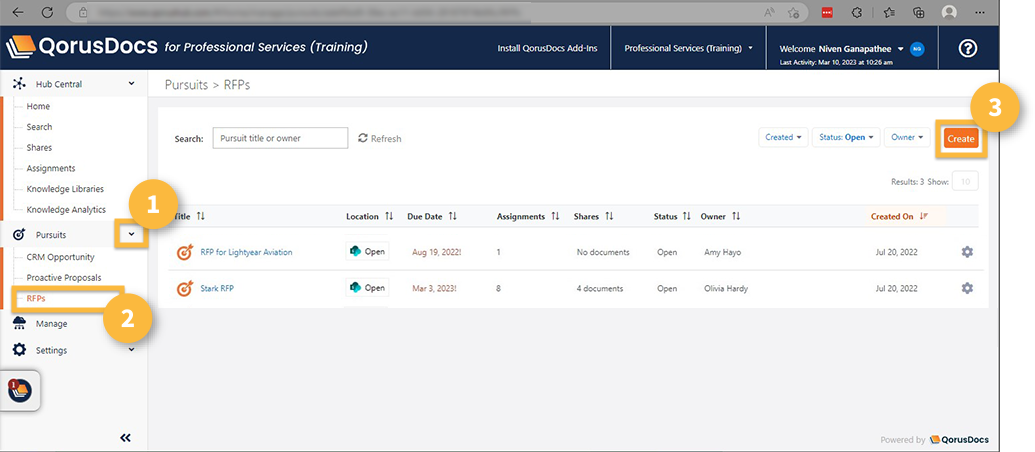Add page to favorites with star icon

tap(794, 12)
